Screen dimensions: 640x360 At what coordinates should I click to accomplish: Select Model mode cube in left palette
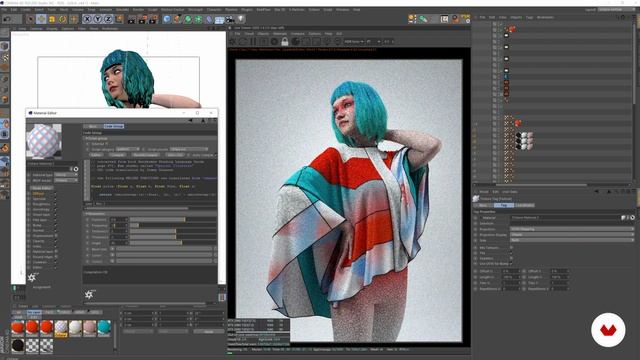4,46
